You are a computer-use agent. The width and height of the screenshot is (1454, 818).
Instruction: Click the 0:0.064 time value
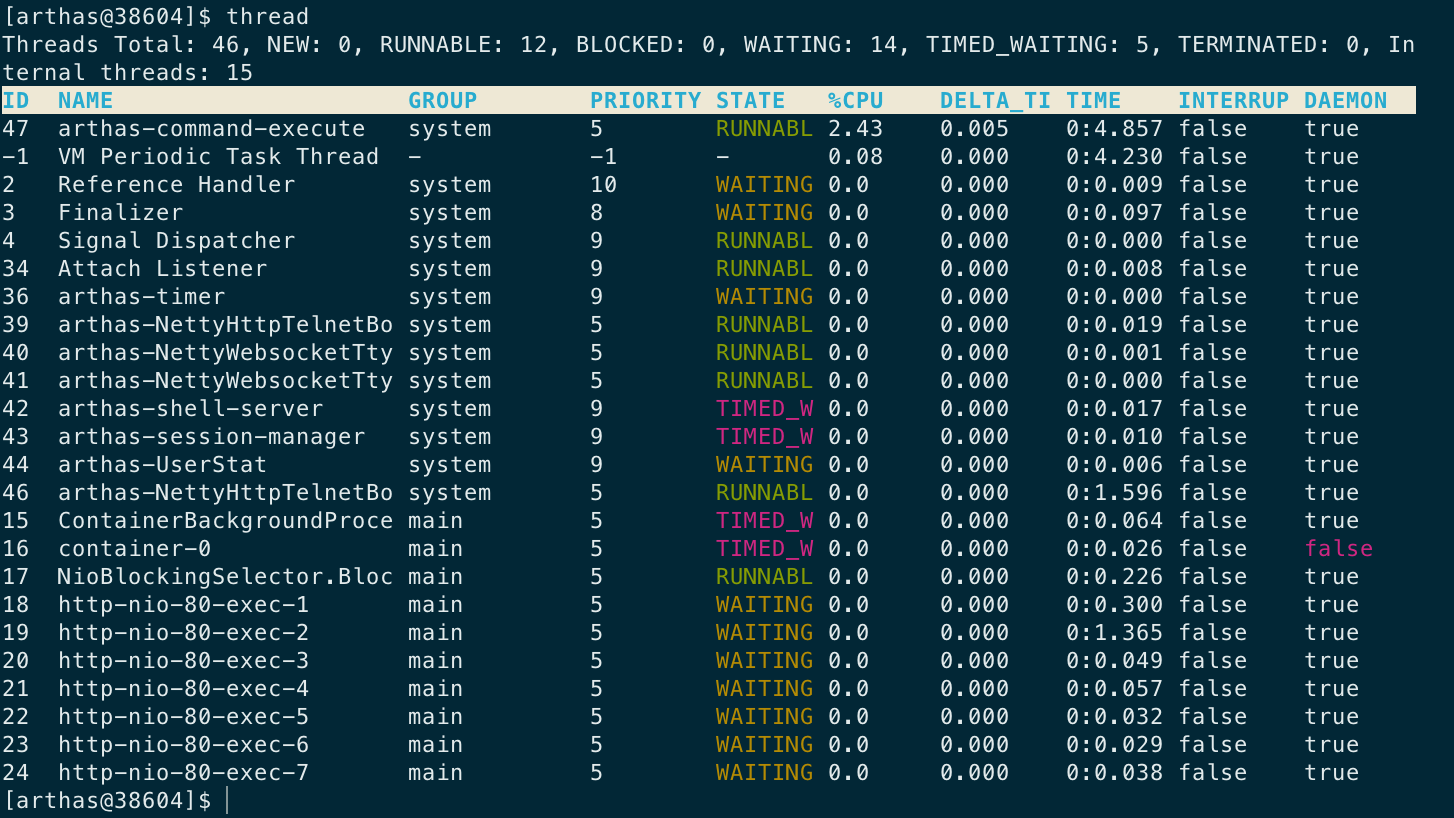(x=1115, y=521)
